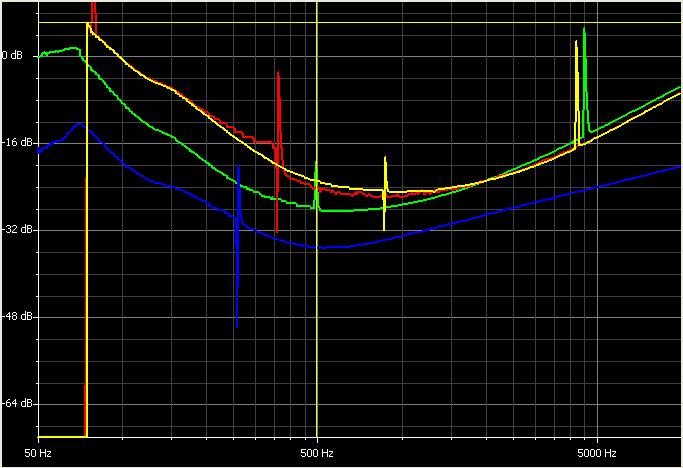Grab the yellow vertical cursor at 500 Hz
This screenshot has height=468, width=683.
pyautogui.click(x=317, y=300)
